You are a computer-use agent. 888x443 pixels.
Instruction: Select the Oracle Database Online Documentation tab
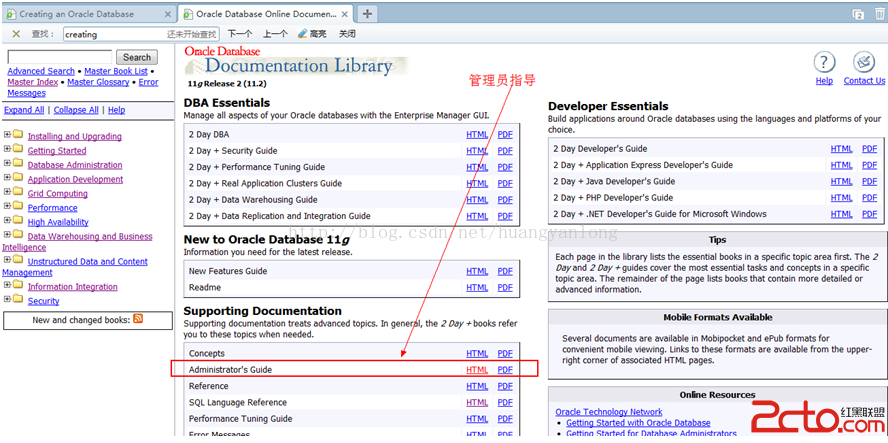tap(264, 14)
